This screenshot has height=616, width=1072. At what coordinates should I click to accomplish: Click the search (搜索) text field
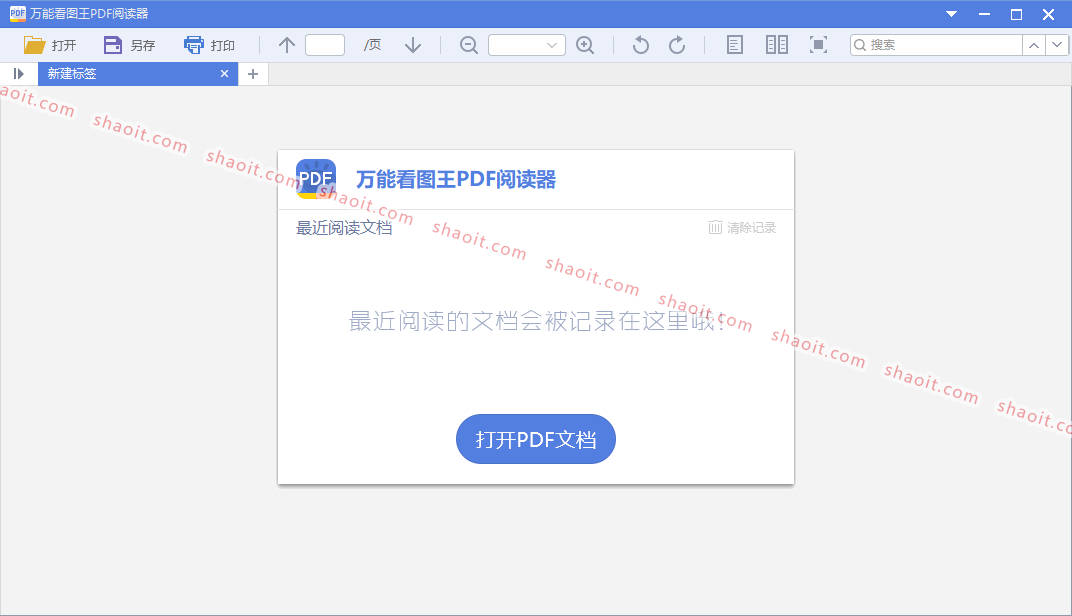pyautogui.click(x=936, y=45)
